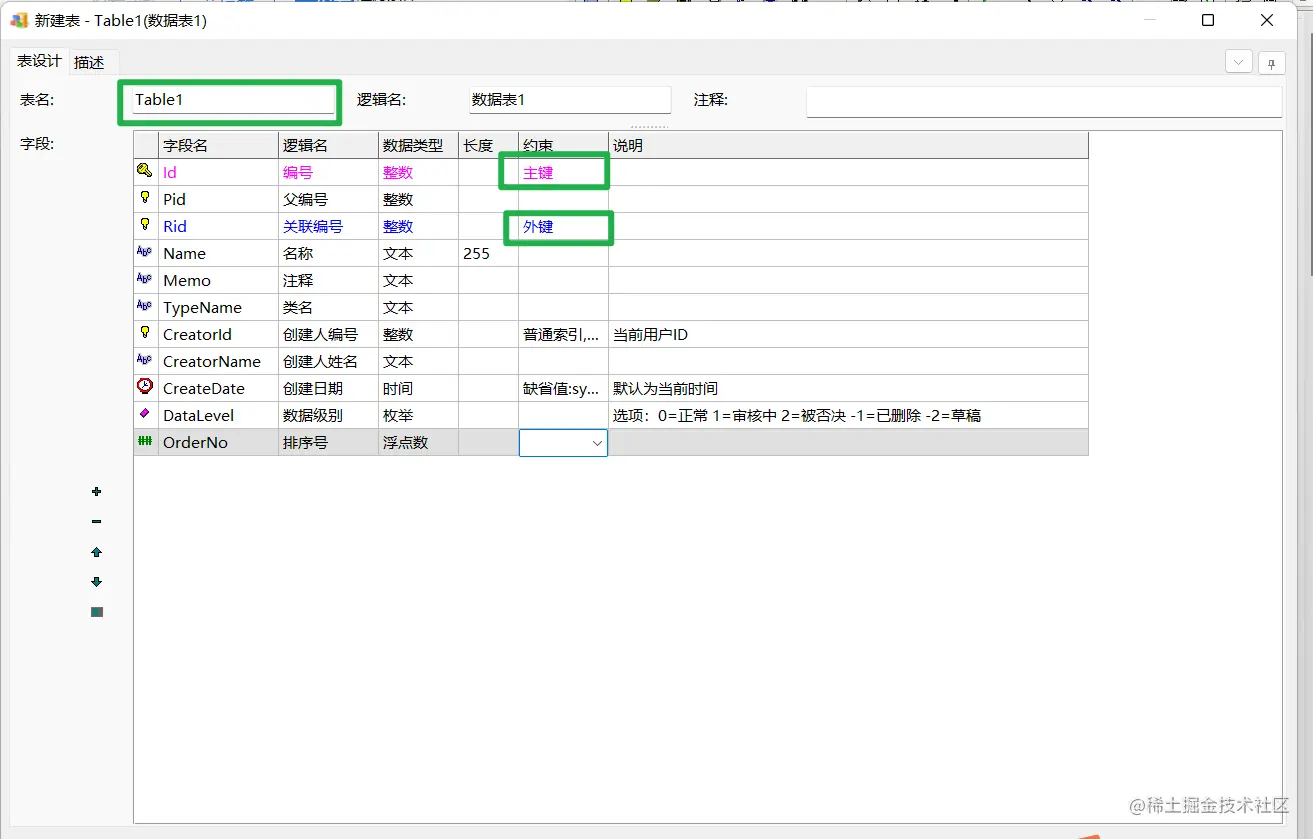Open the chevron dropdown next to the pin
The image size is (1313, 839).
pyautogui.click(x=1239, y=62)
